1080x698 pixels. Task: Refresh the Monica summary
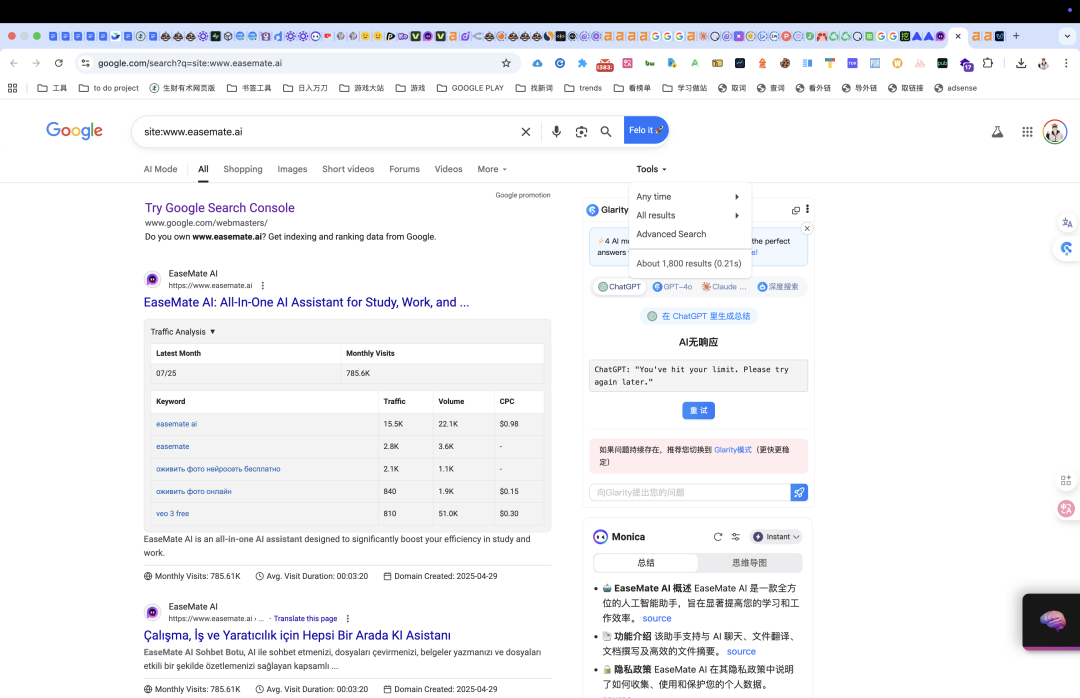point(718,537)
